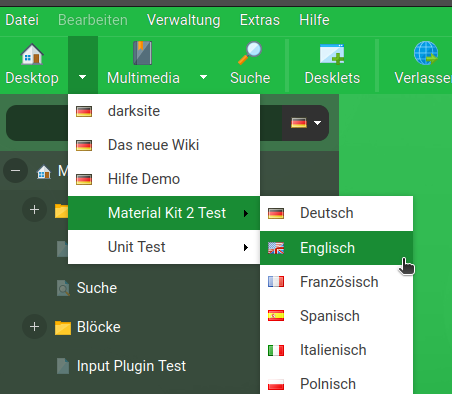This screenshot has height=394, width=452.
Task: Open the Datei menu
Action: [22, 20]
